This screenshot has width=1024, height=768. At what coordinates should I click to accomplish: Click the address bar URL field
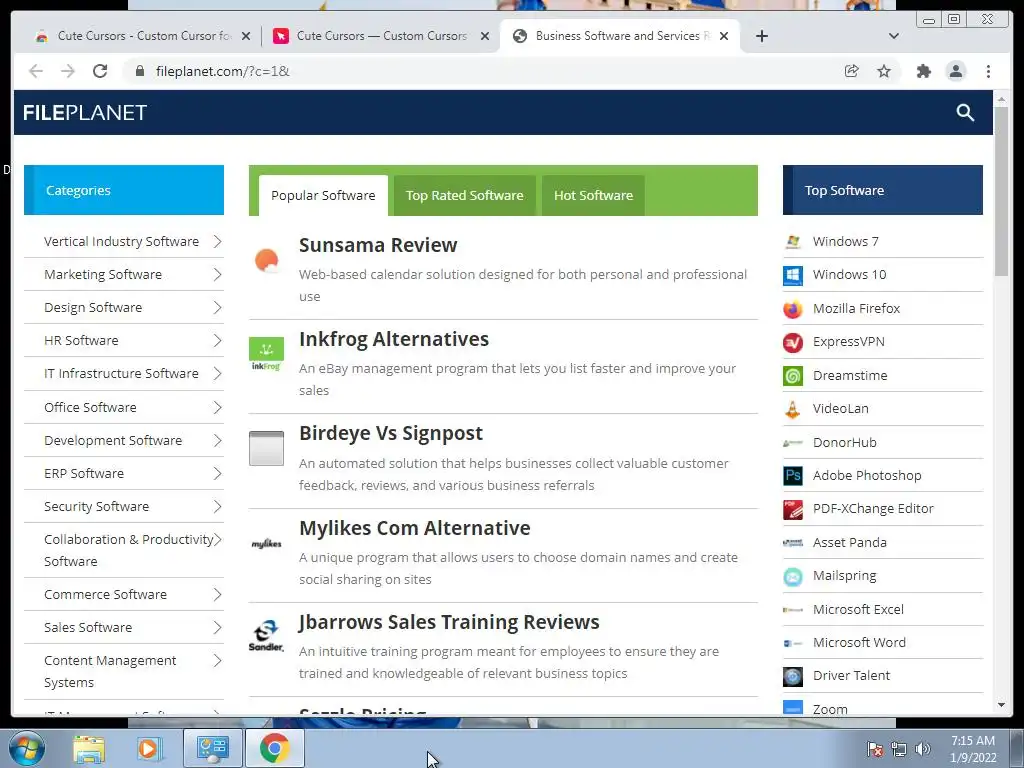483,71
